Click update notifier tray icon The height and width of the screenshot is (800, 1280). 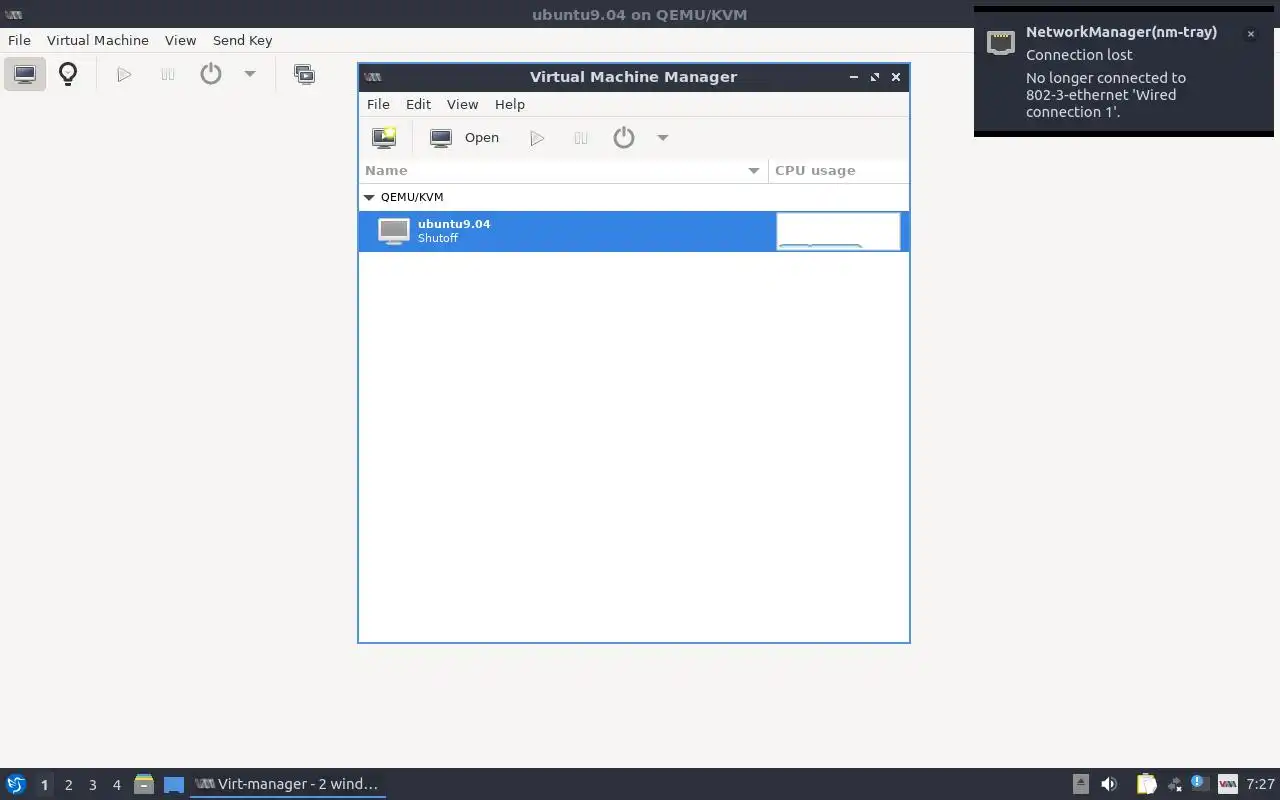(1199, 784)
